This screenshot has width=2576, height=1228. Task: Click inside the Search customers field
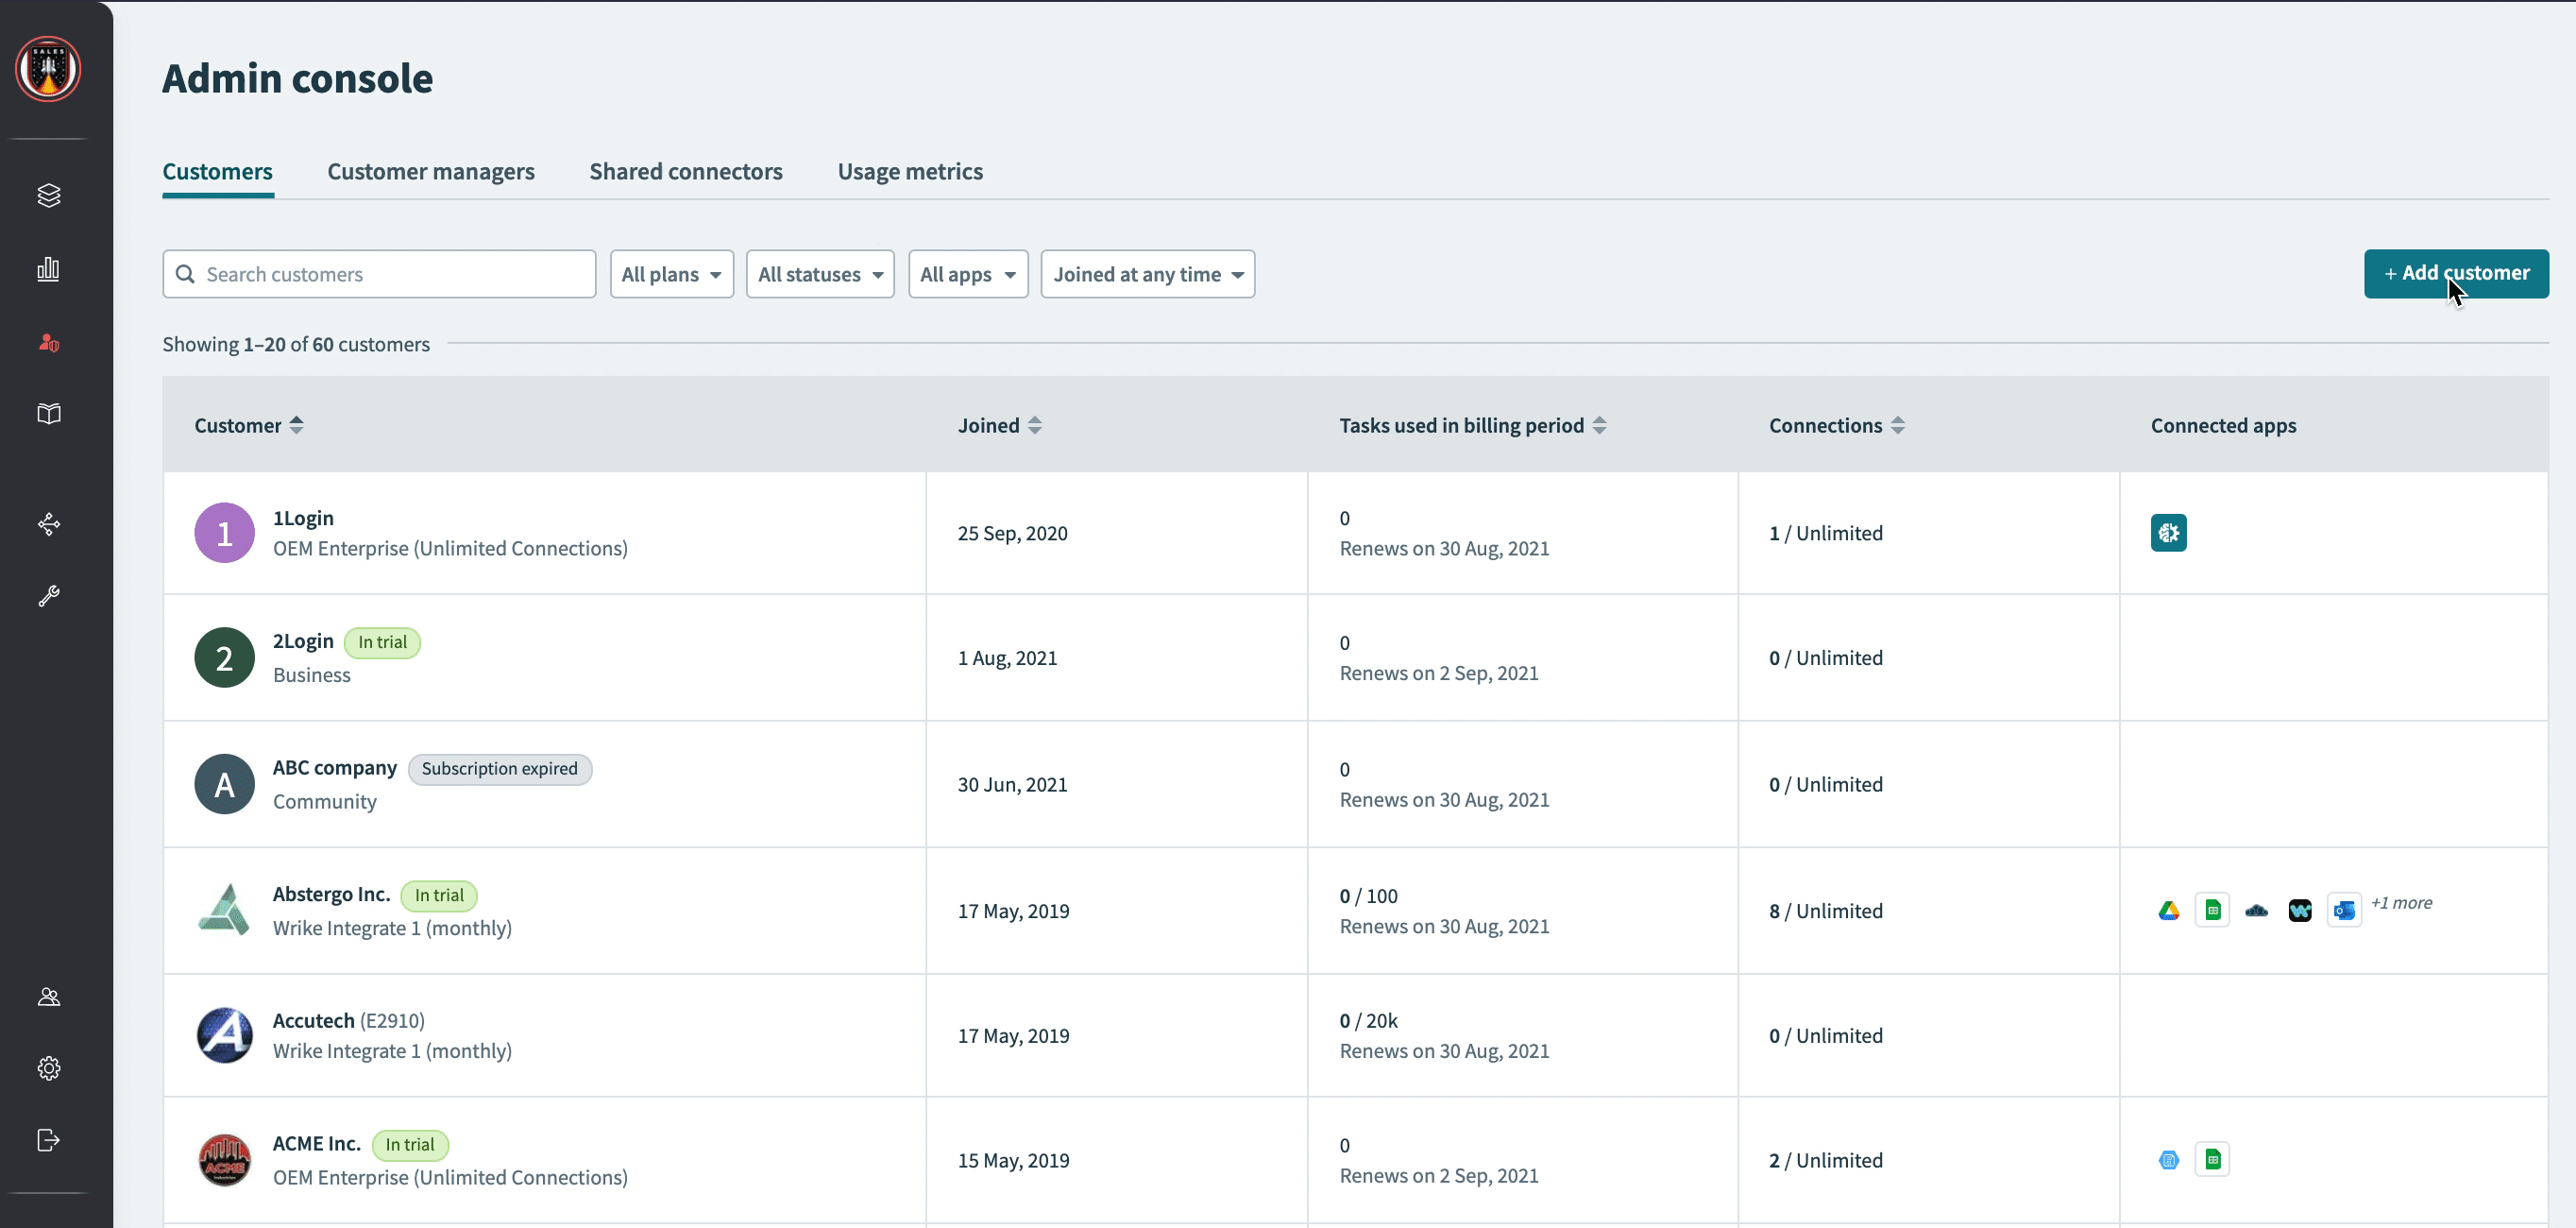[379, 273]
